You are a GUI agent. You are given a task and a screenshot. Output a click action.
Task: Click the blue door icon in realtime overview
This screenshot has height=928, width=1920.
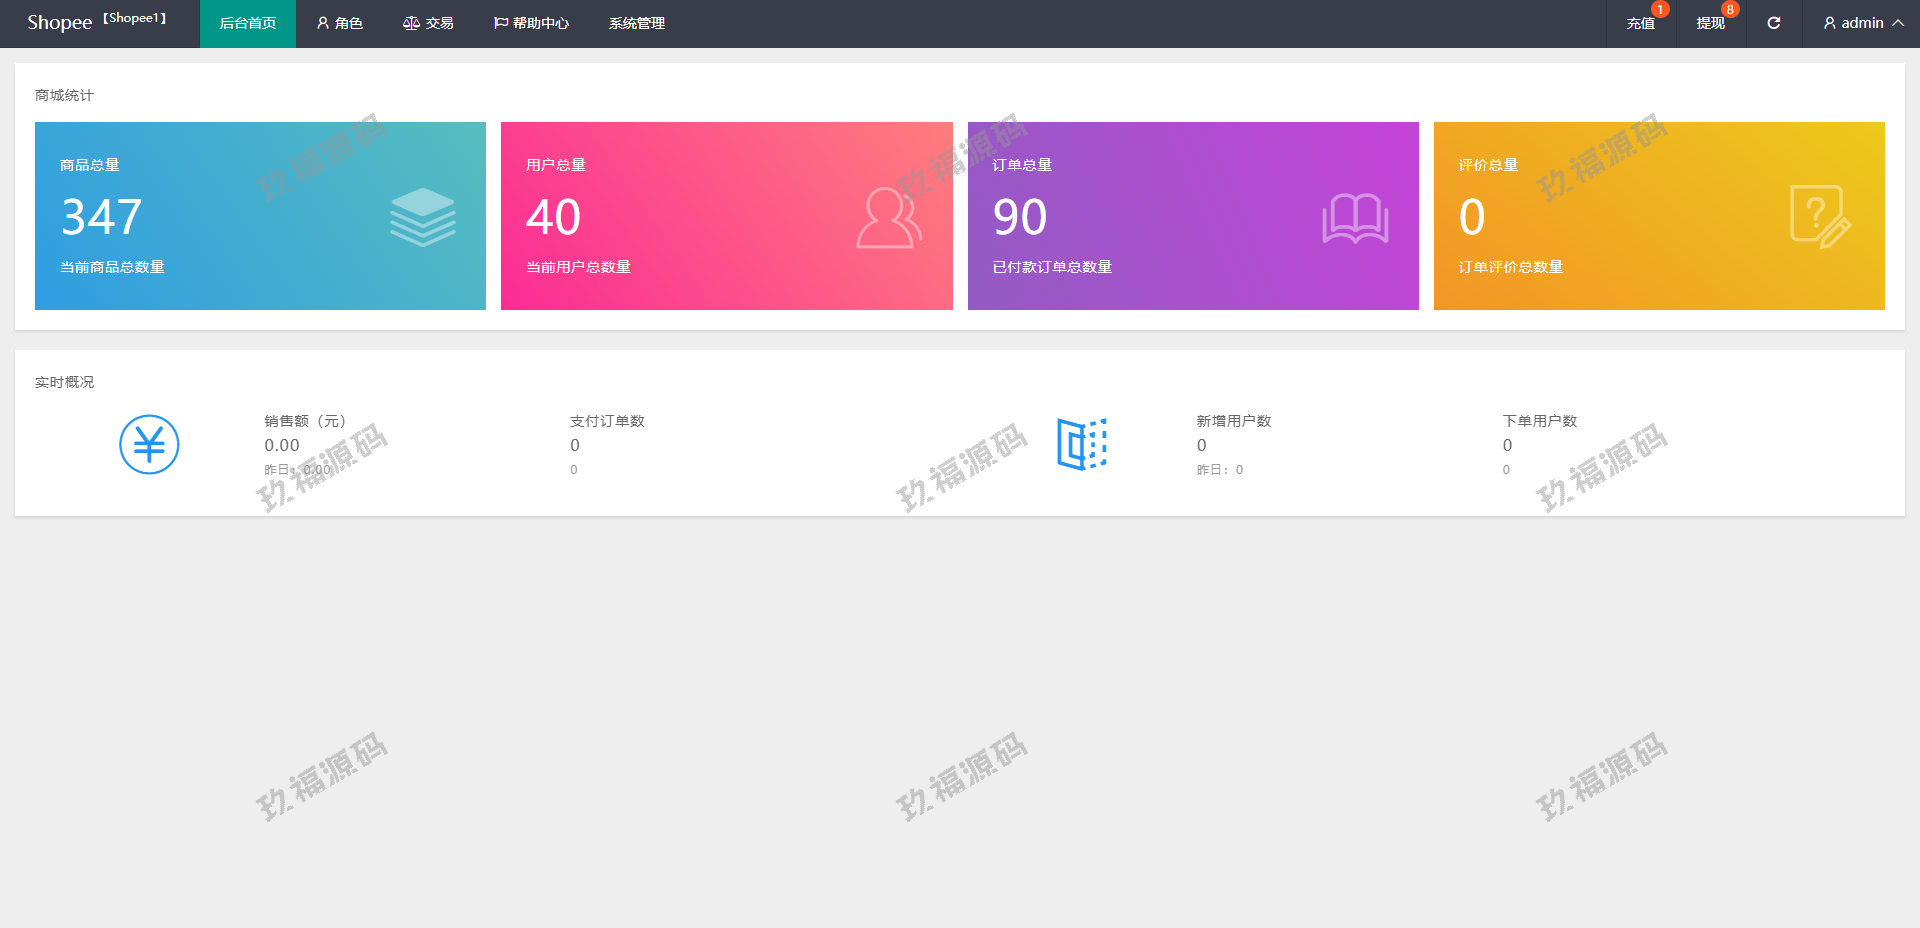(1082, 444)
